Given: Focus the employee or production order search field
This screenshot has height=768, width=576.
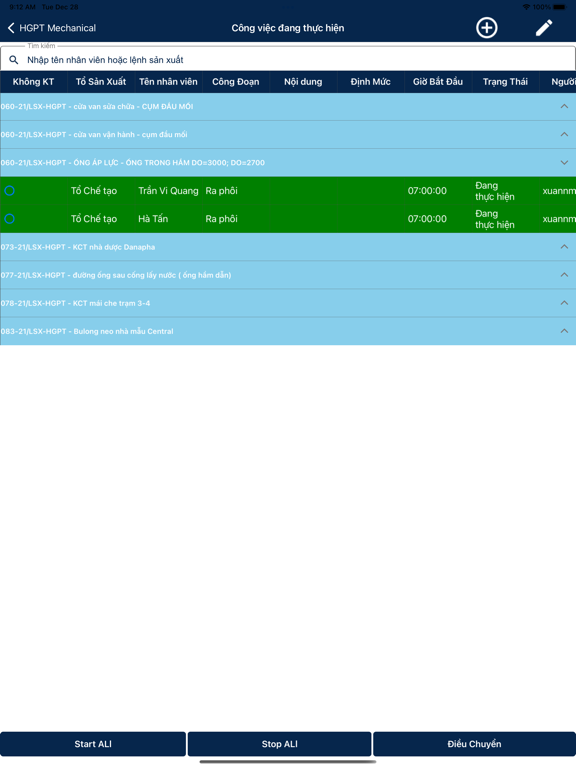Looking at the screenshot, I should click(288, 59).
